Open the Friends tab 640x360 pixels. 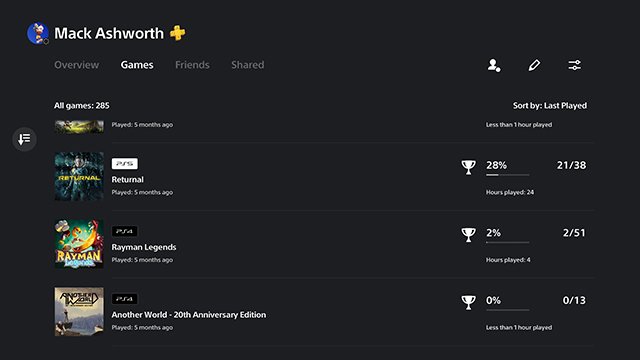tap(192, 65)
